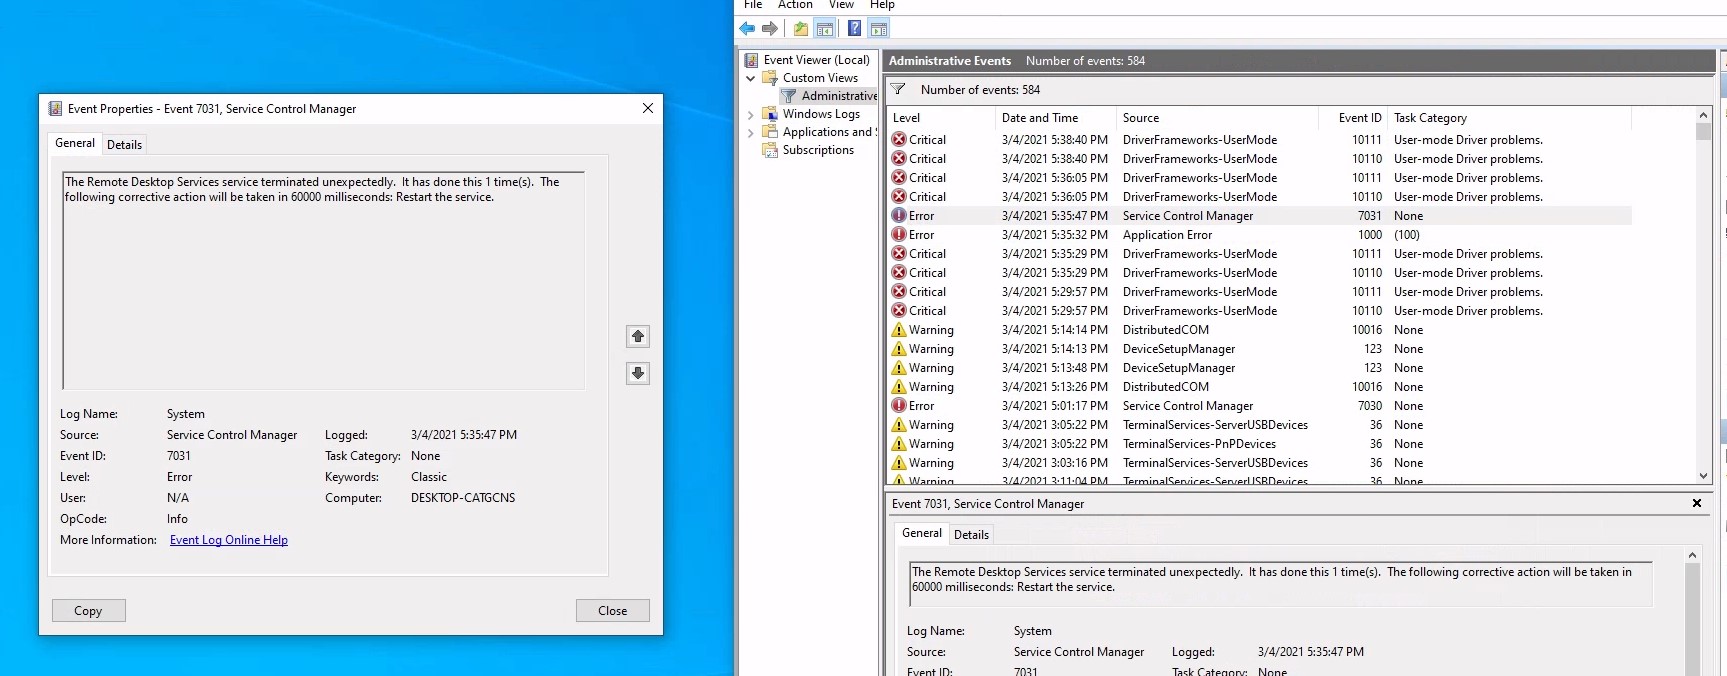The image size is (1727, 676).
Task: Collapse the Custom Views tree node
Action: [x=751, y=78]
